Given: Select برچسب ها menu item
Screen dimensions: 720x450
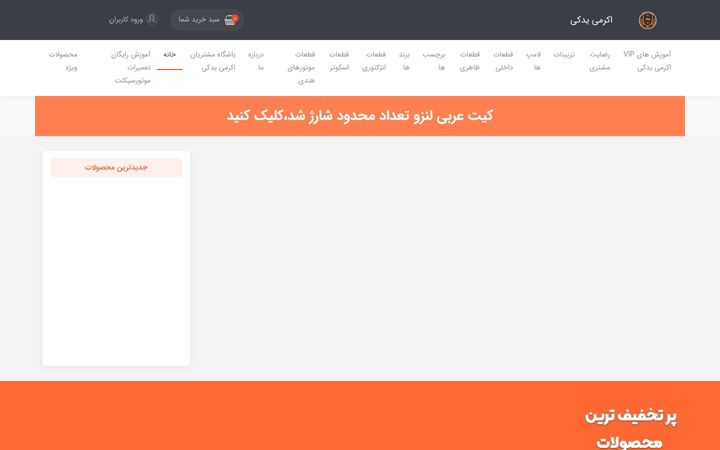Looking at the screenshot, I should click(433, 61).
